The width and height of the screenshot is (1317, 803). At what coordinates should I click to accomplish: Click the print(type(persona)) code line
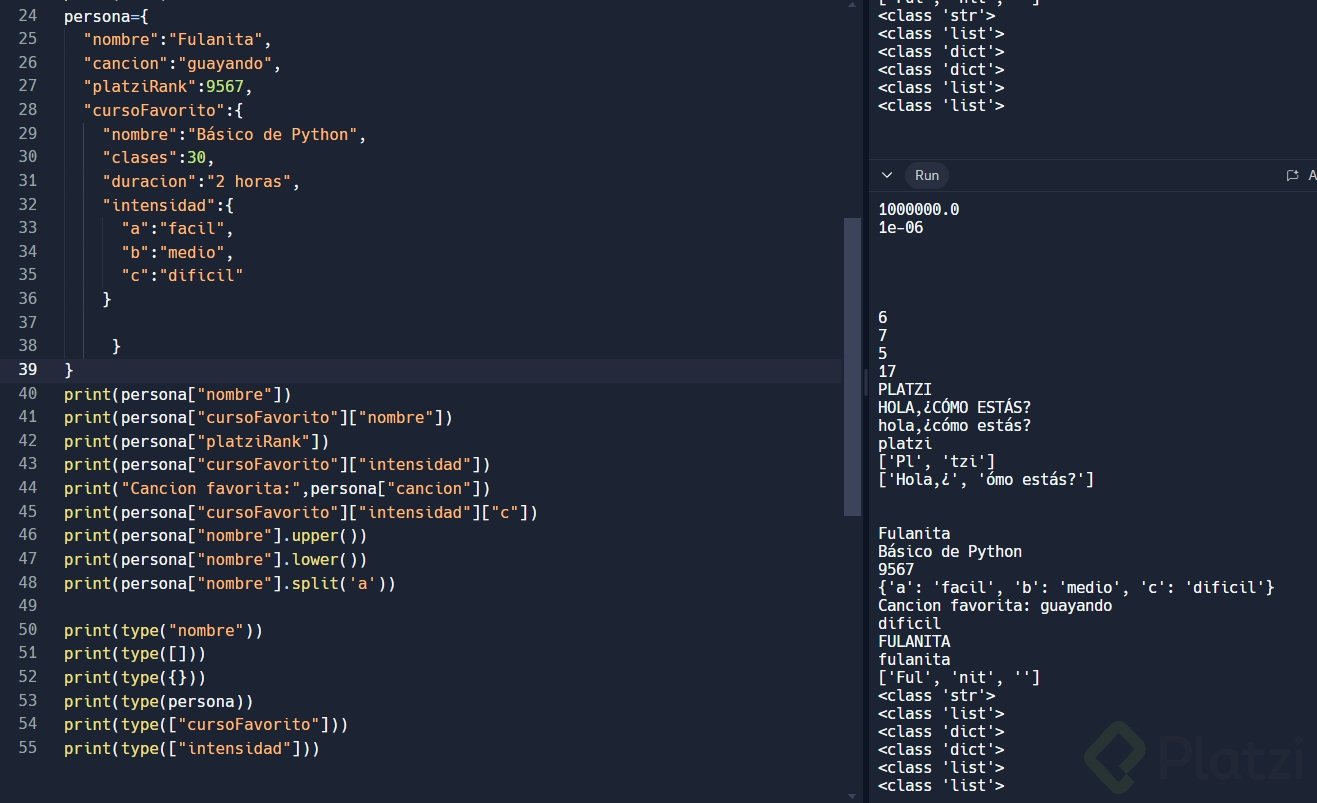point(158,701)
